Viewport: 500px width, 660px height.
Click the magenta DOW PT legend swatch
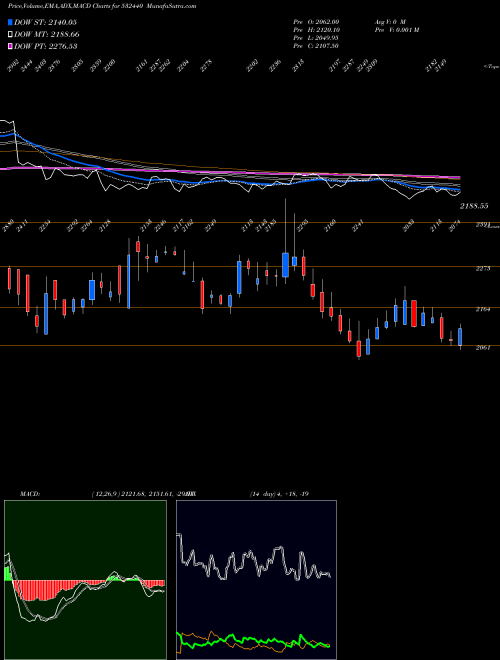(x=10, y=46)
